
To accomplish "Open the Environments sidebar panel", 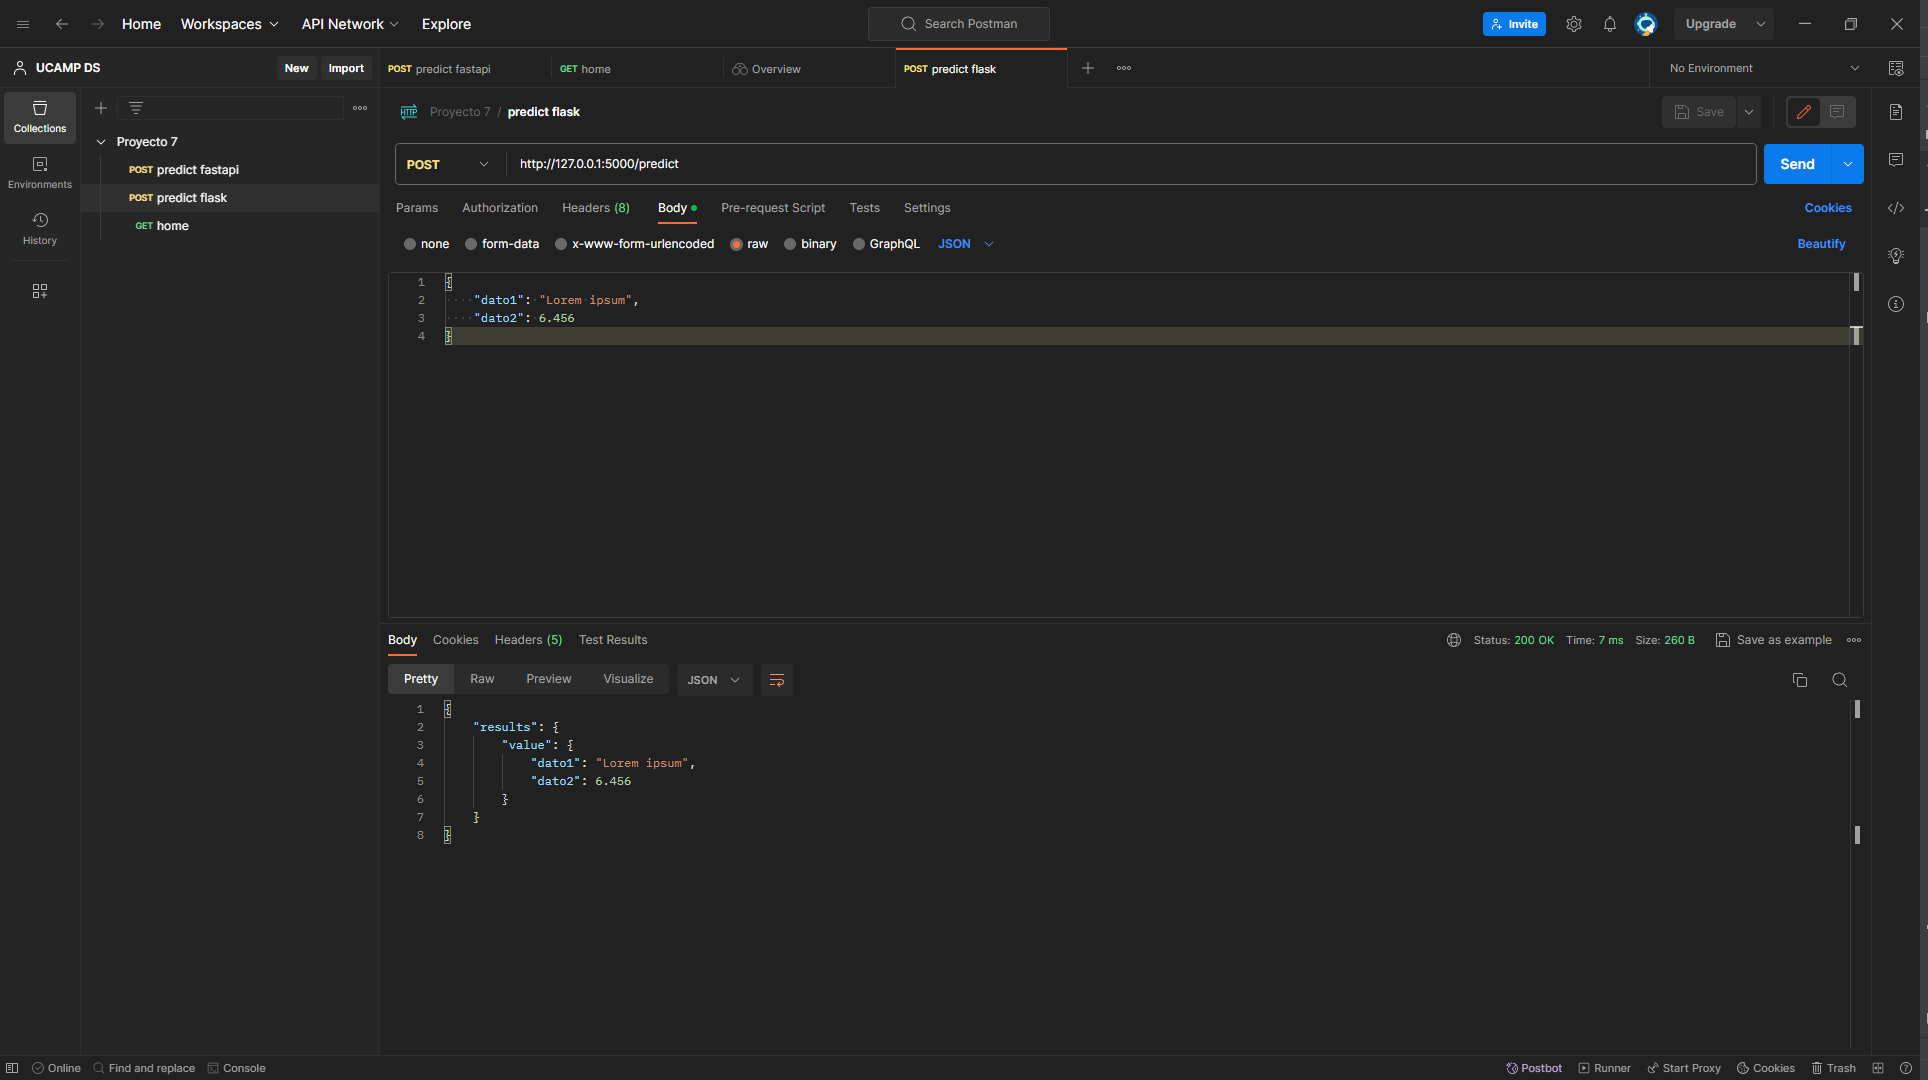I will pos(40,172).
